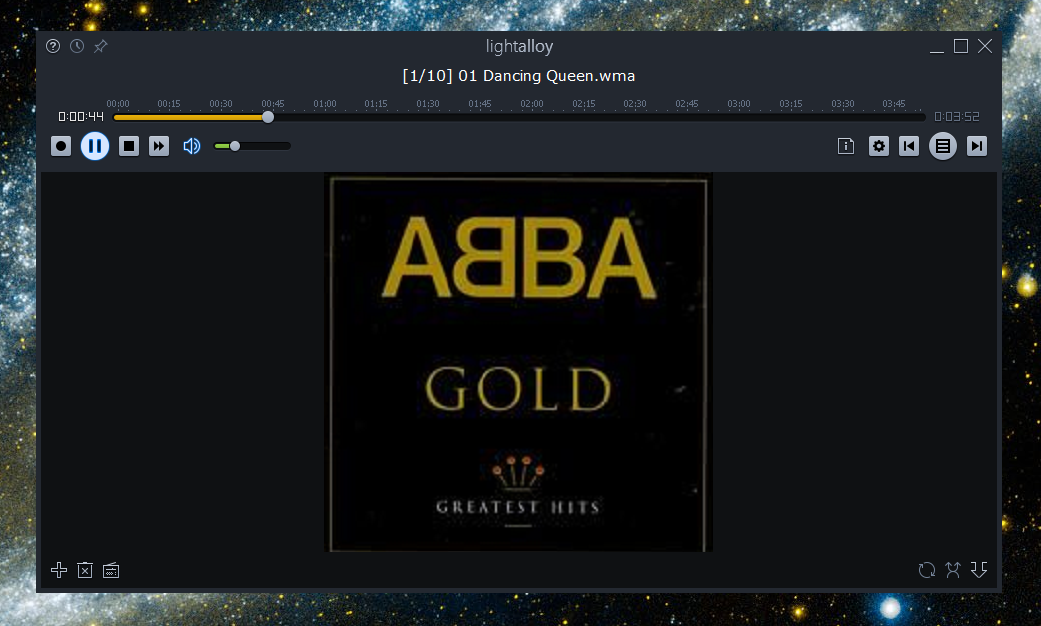Pause the Dancing Queen track
This screenshot has height=626, width=1041.
pos(95,146)
